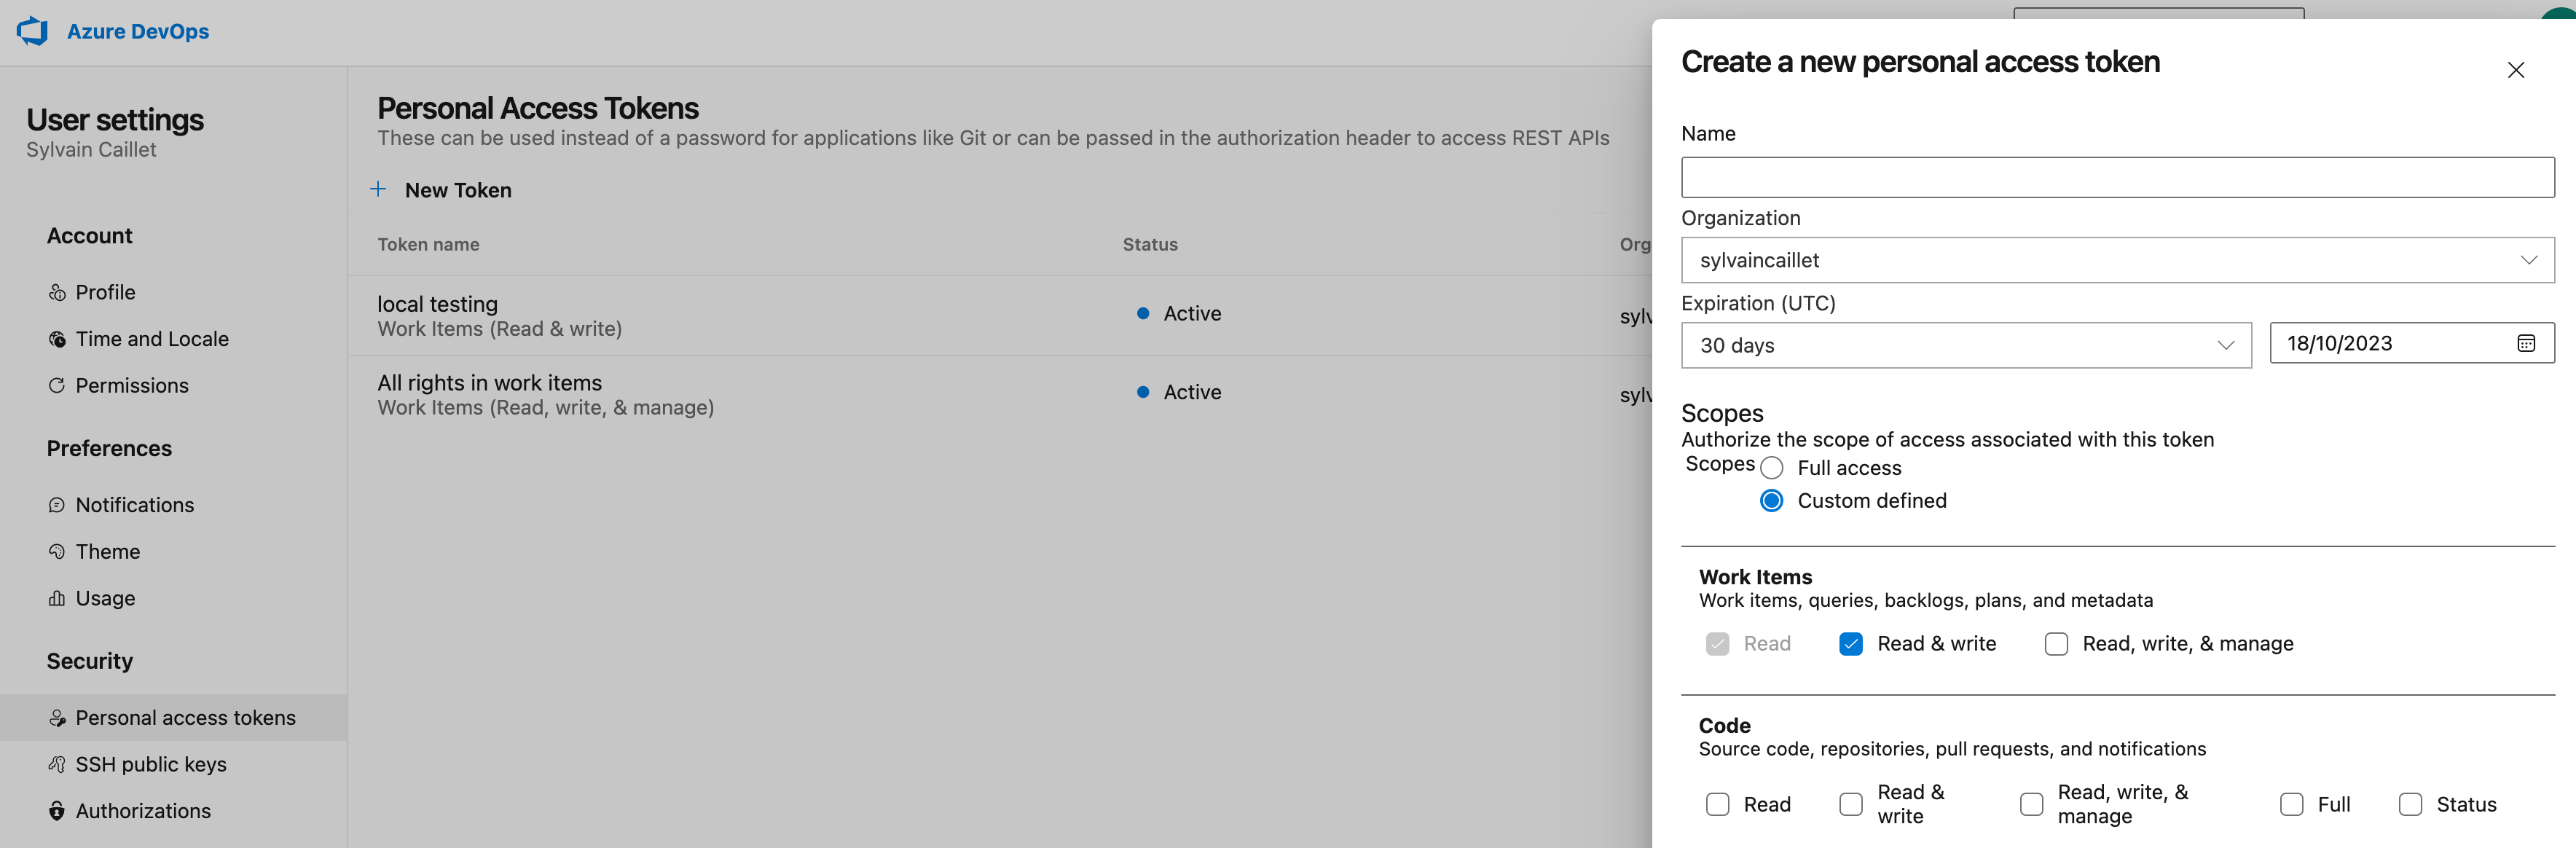Click the Status column header
2576x848 pixels.
point(1150,245)
